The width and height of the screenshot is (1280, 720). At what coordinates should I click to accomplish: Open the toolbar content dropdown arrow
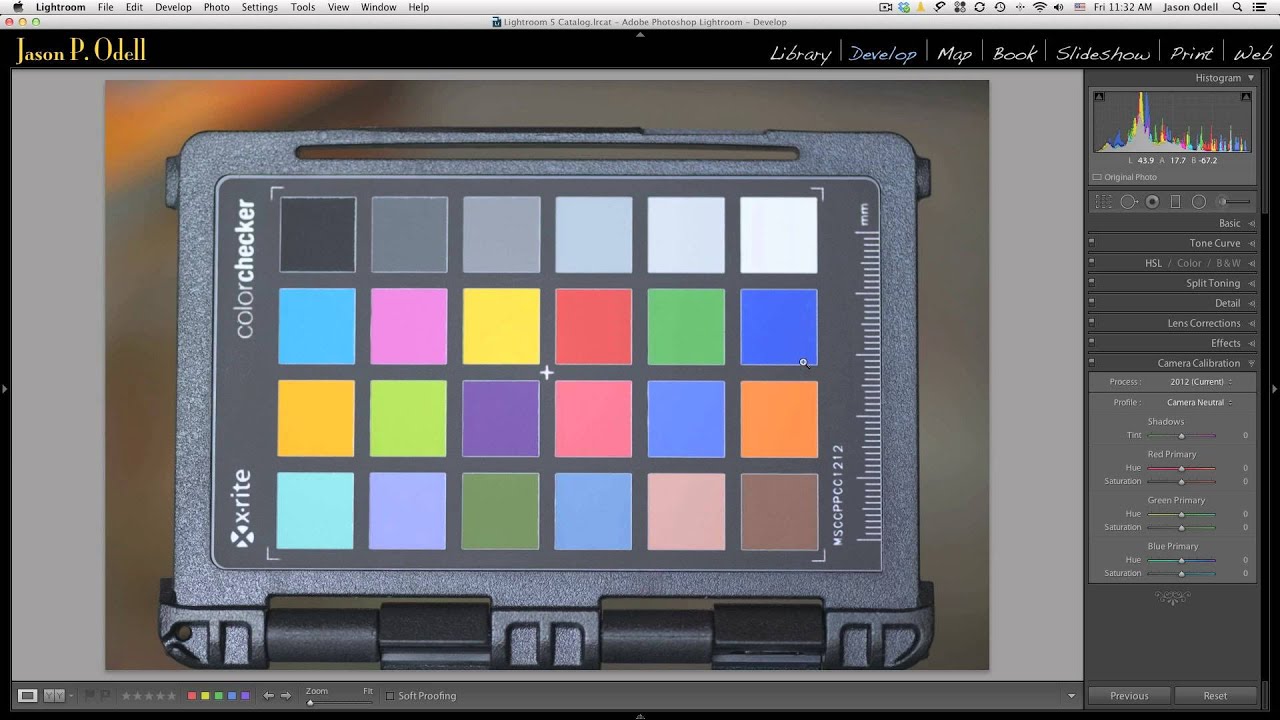[1071, 696]
